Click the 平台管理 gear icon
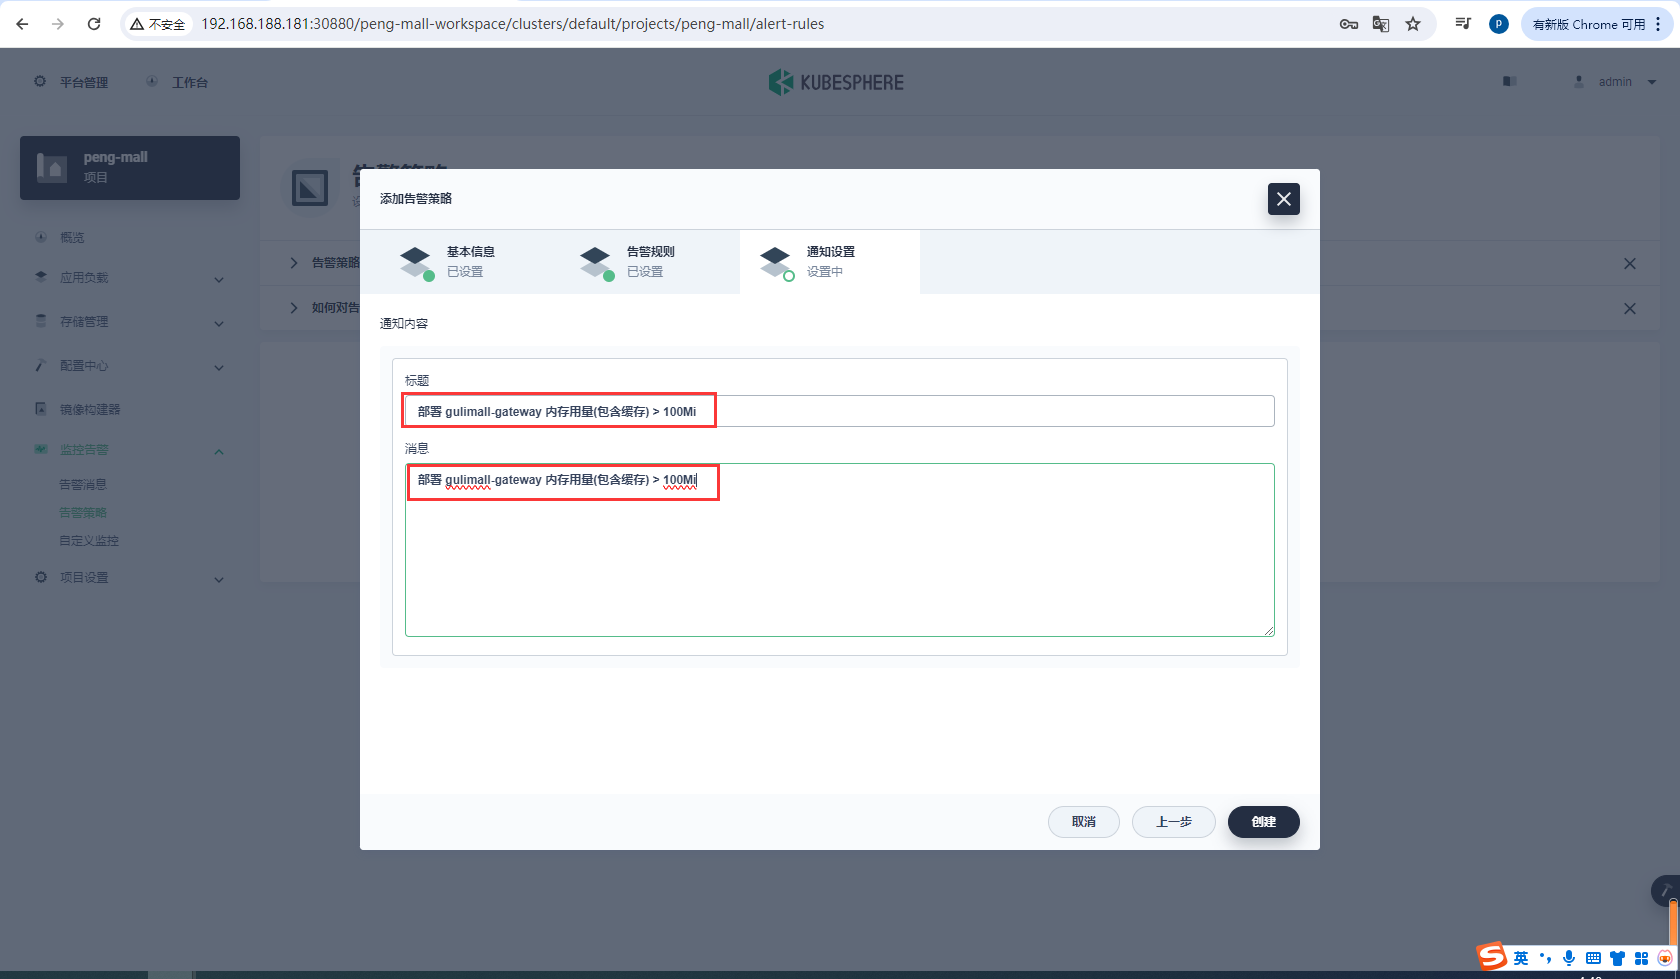The image size is (1680, 979). click(40, 81)
